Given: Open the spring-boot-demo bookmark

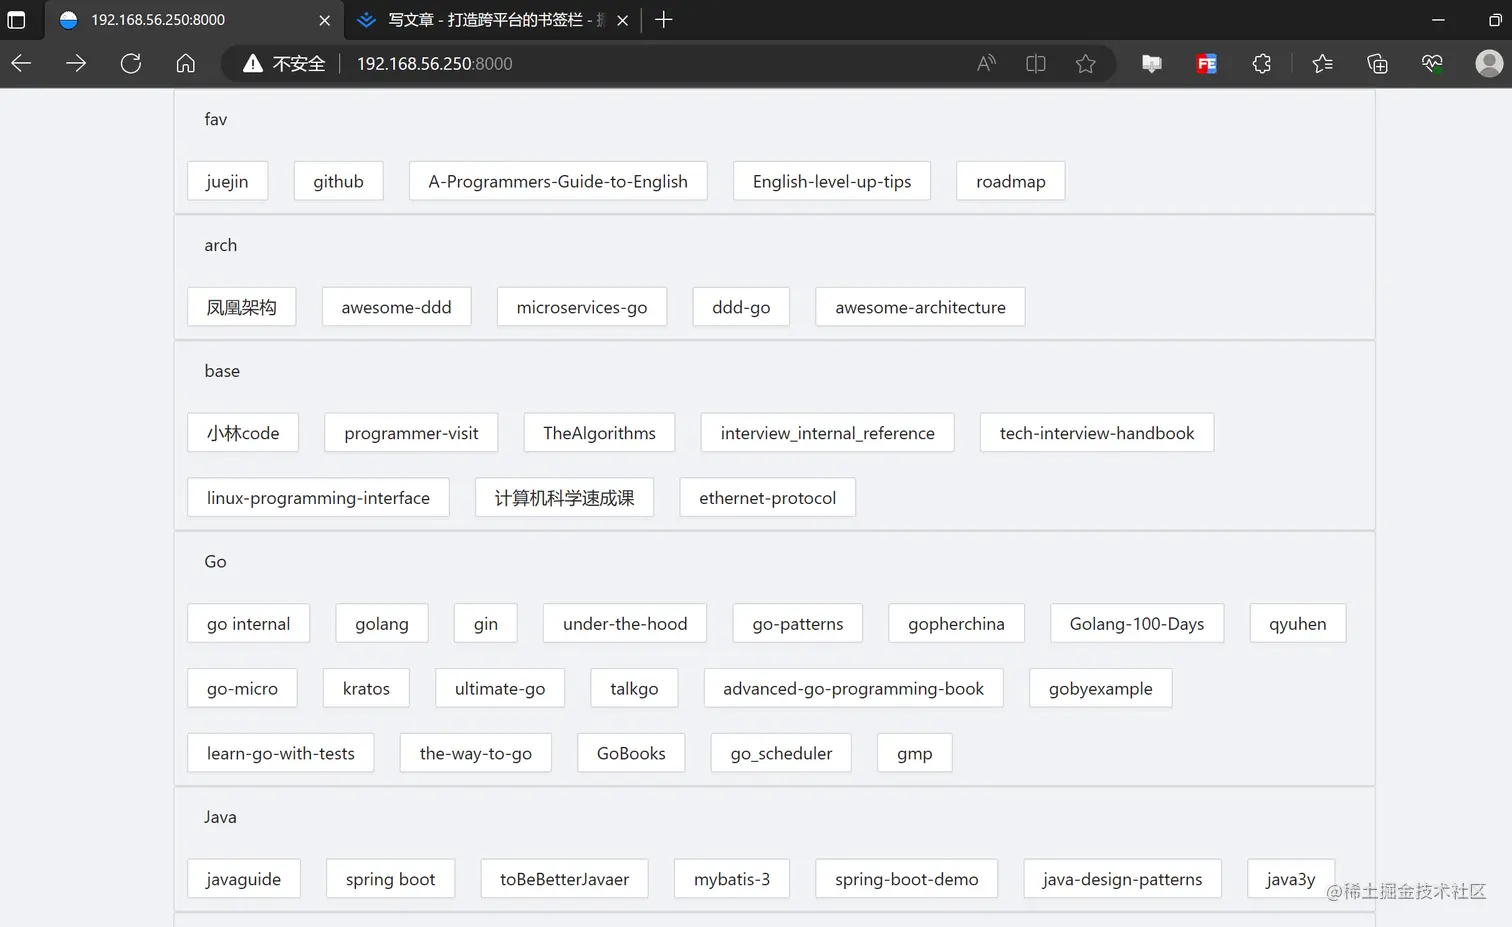Looking at the screenshot, I should [906, 879].
